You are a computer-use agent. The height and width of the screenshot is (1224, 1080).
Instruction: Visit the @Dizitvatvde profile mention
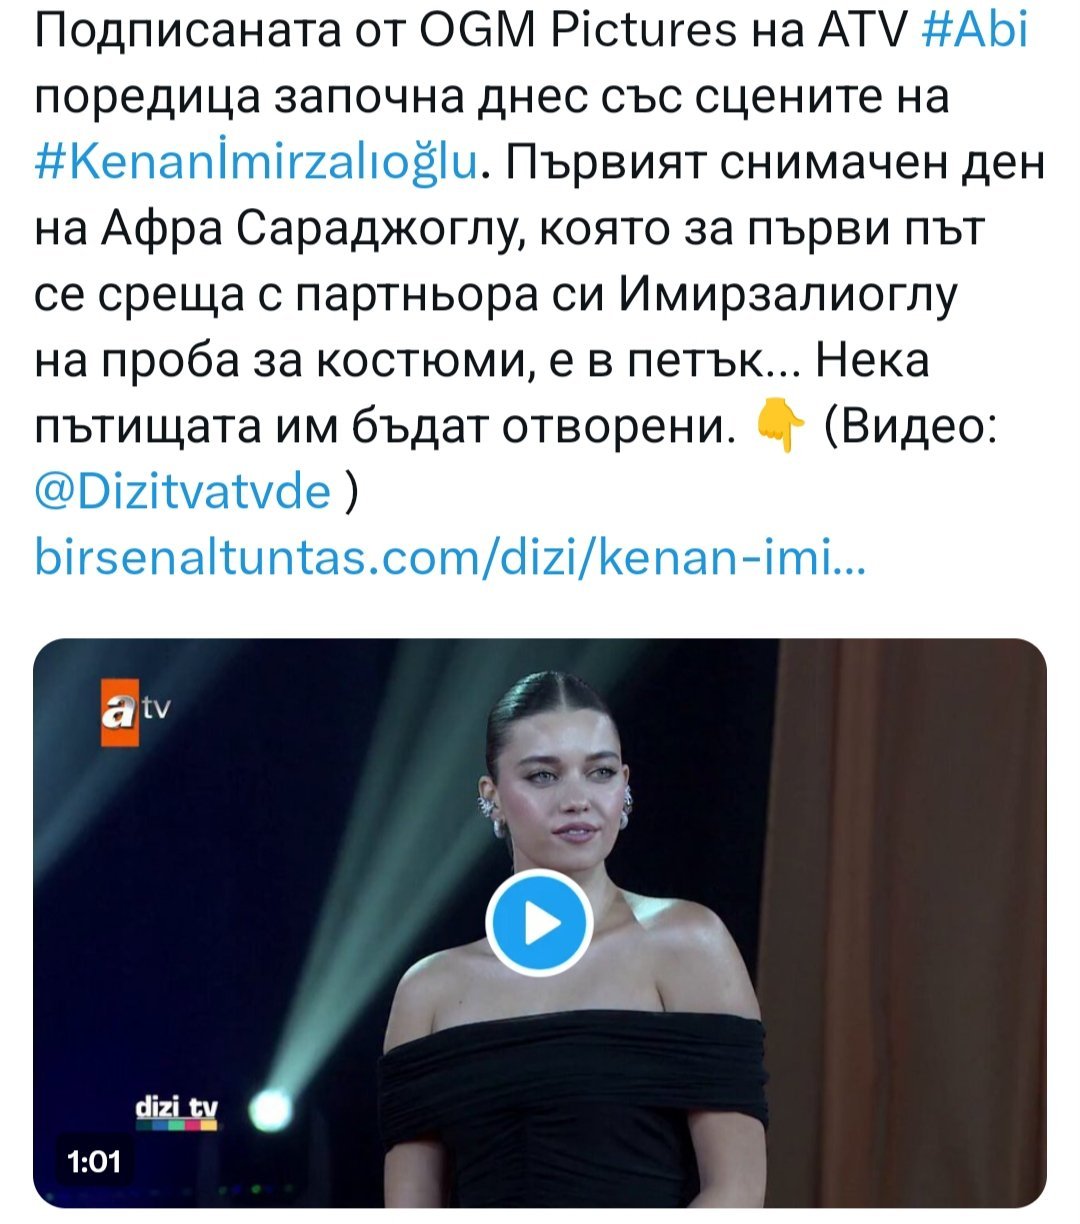(183, 491)
